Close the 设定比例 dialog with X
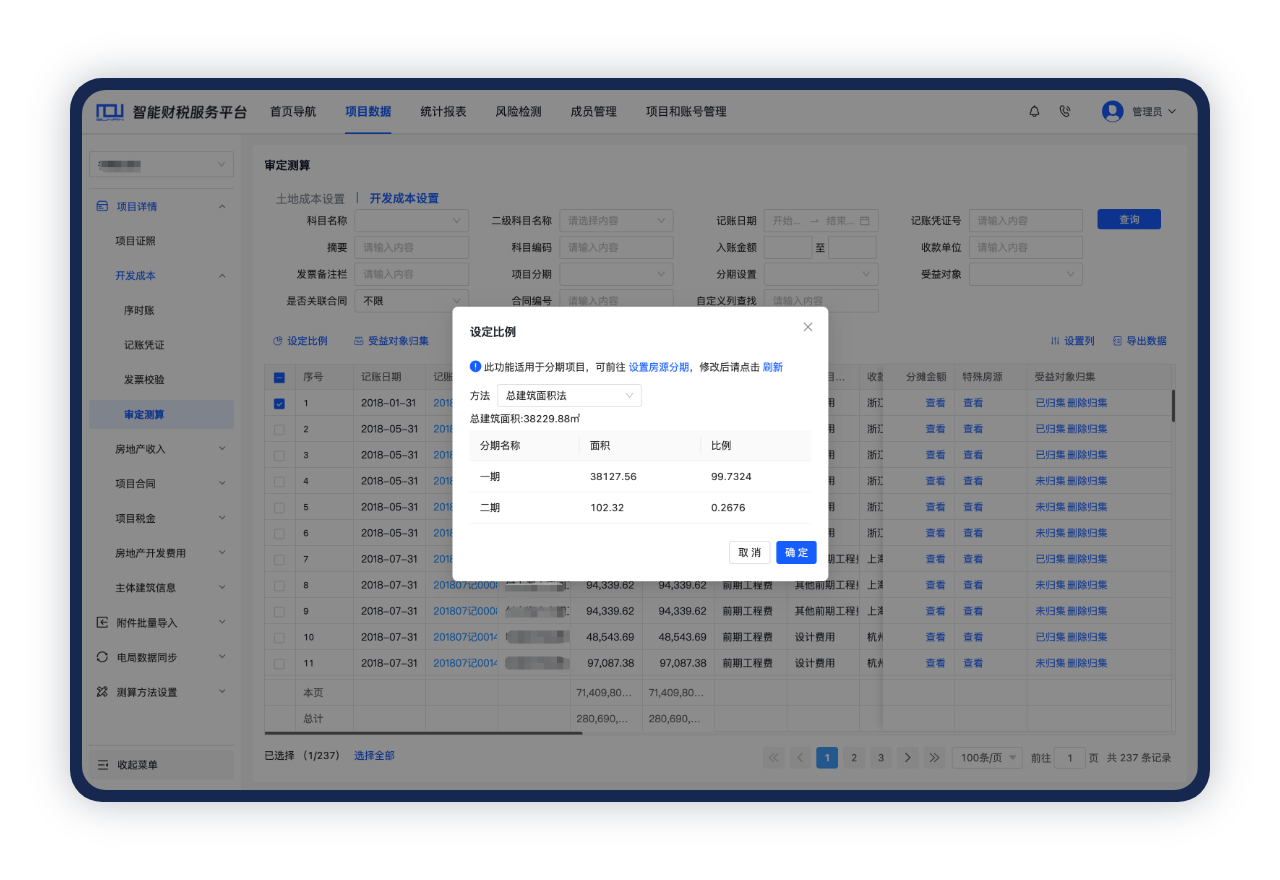This screenshot has height=880, width=1280. click(808, 327)
